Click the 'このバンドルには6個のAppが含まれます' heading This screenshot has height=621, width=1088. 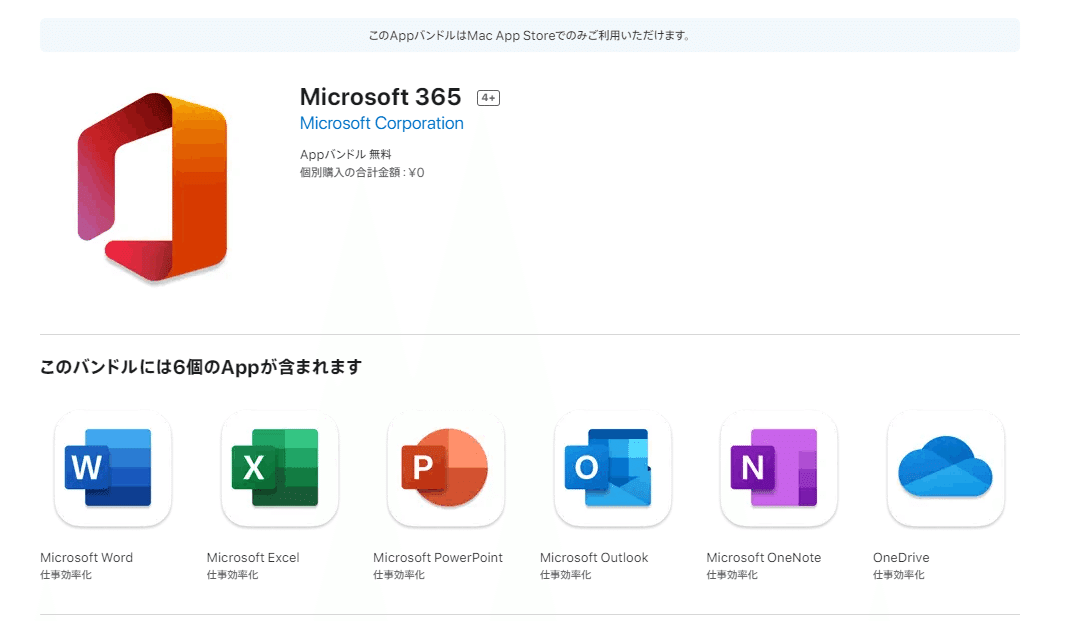pyautogui.click(x=201, y=366)
